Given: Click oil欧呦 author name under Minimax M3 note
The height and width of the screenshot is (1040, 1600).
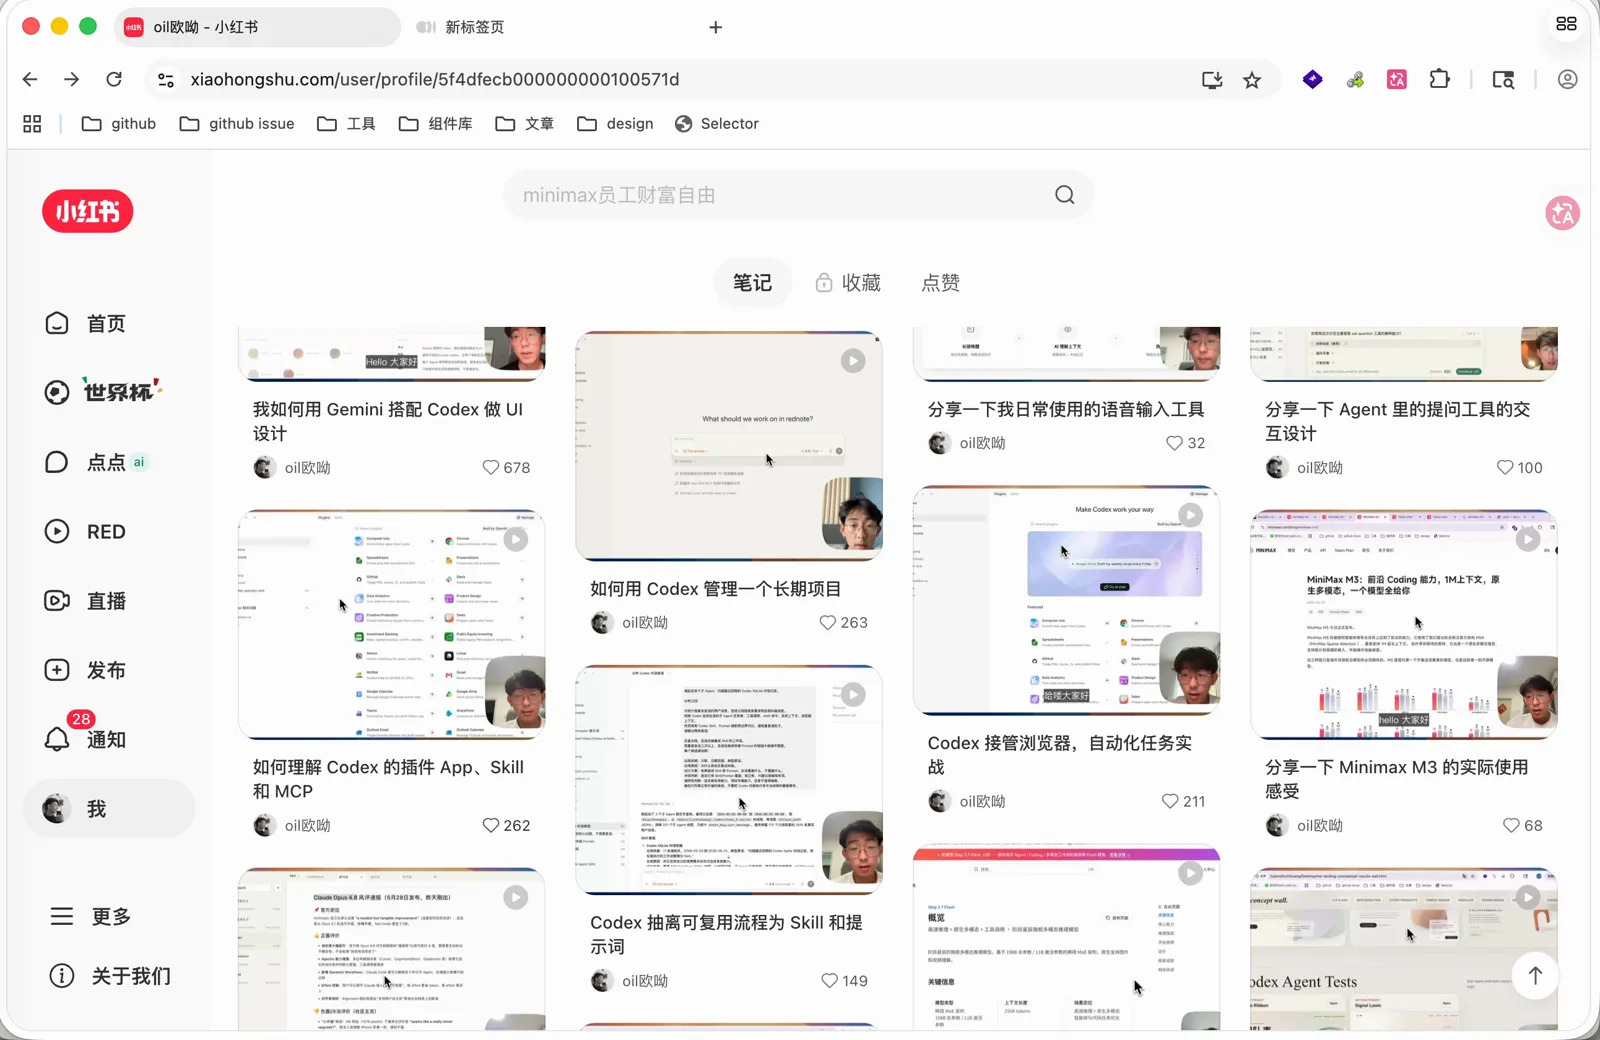Looking at the screenshot, I should click(1320, 825).
